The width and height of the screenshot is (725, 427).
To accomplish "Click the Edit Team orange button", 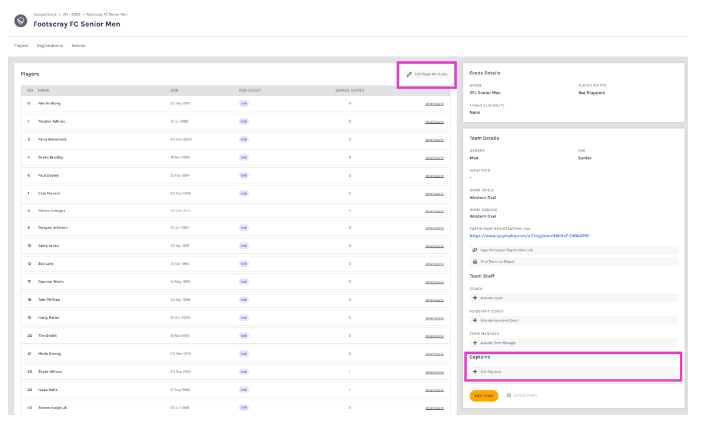I will pos(484,396).
